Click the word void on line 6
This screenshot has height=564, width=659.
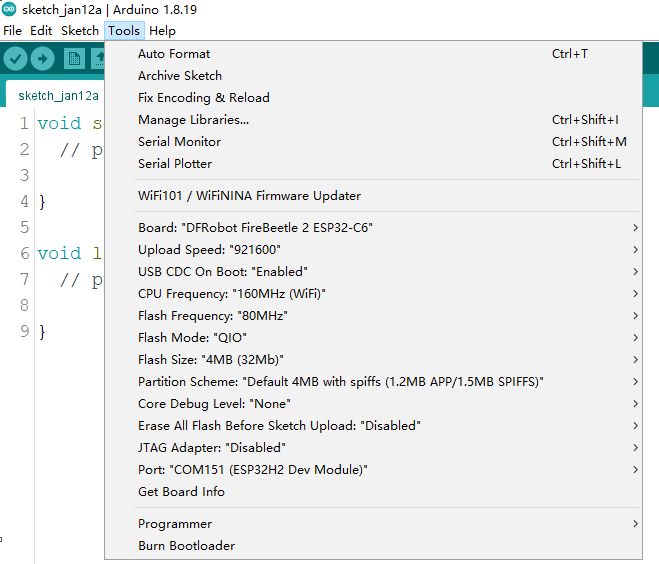coord(59,253)
